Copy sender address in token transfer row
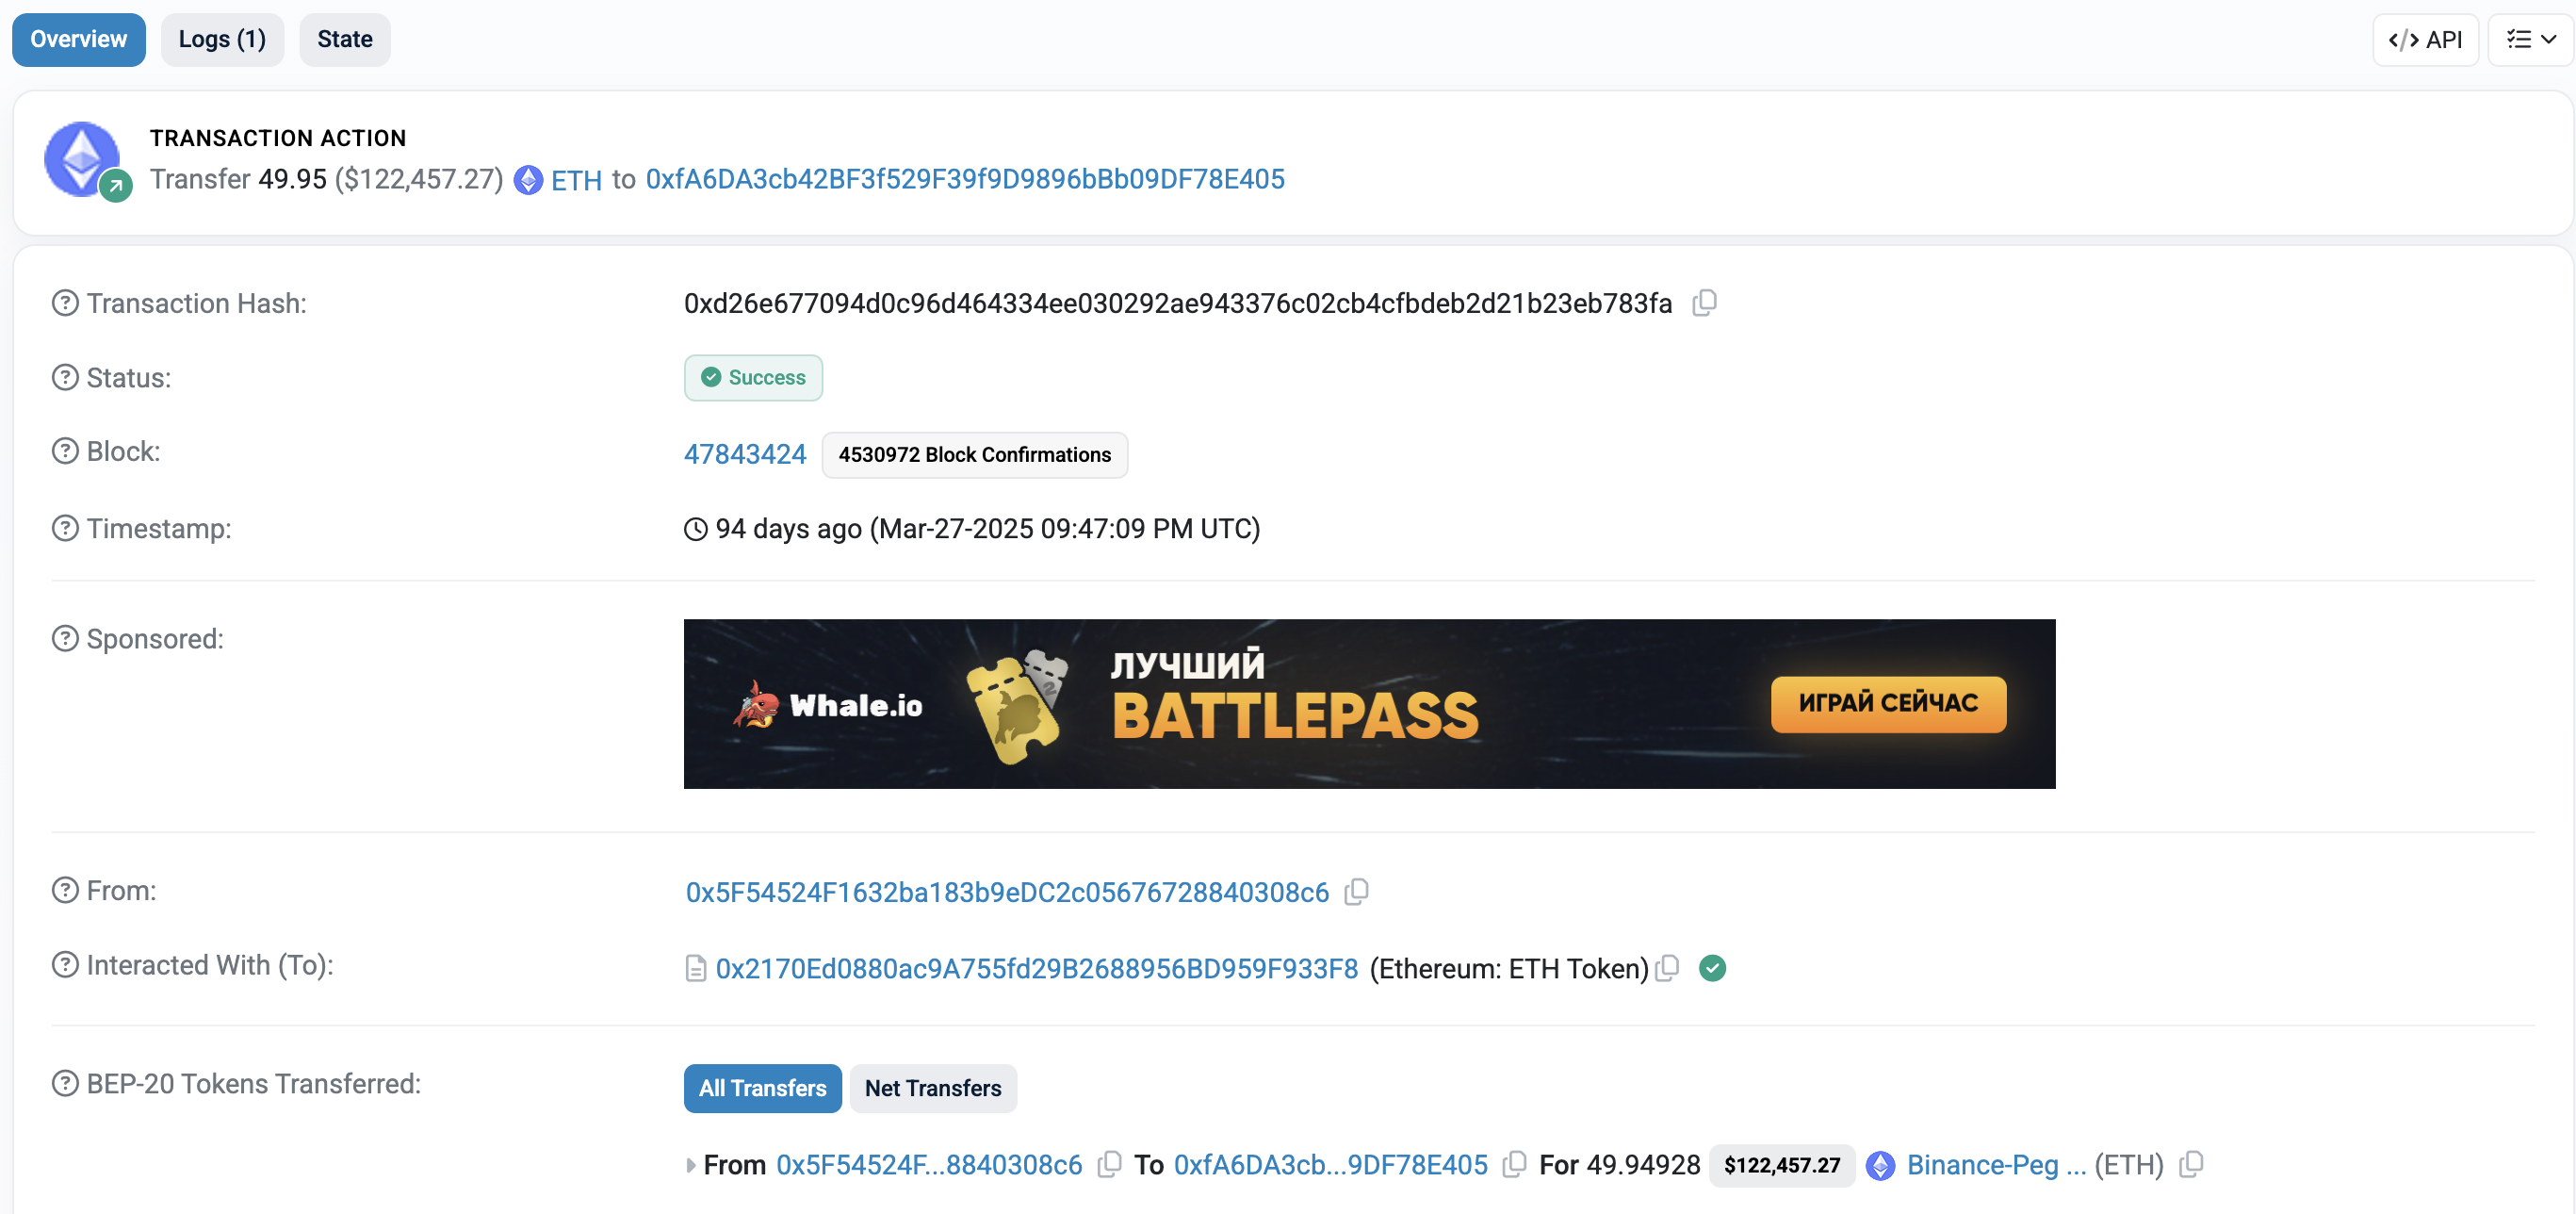 (x=1109, y=1164)
